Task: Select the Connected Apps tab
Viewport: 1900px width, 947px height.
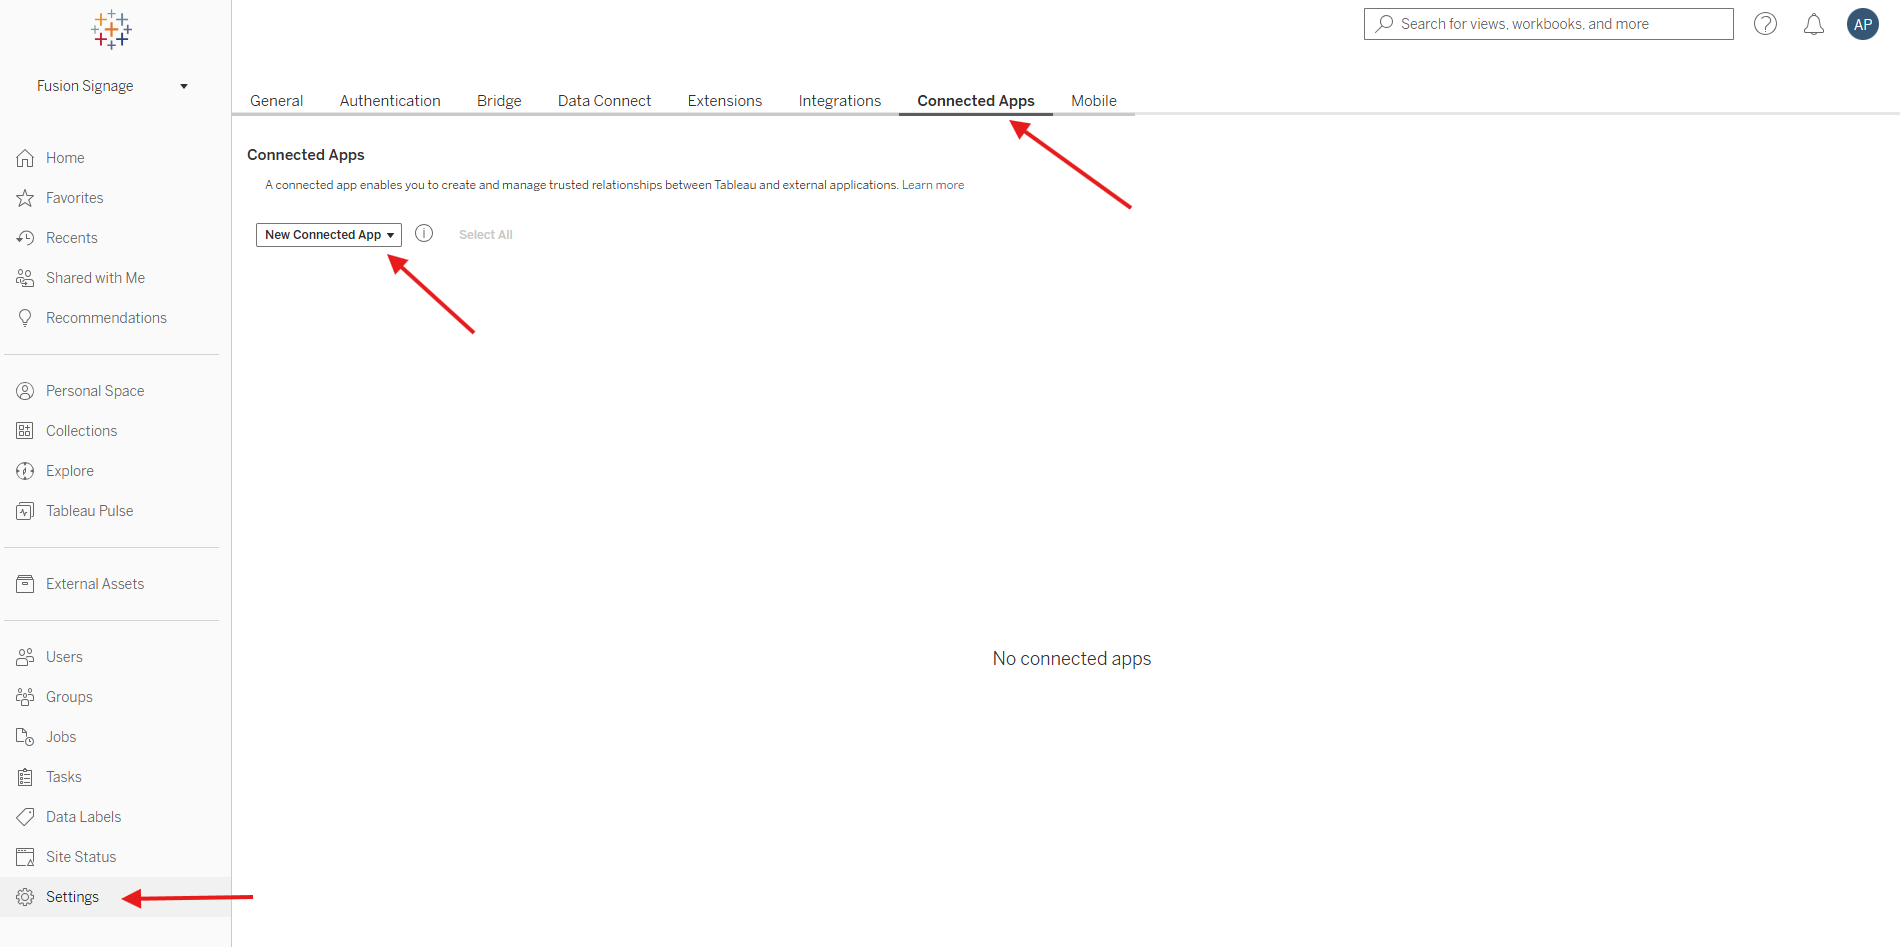Action: pos(976,101)
